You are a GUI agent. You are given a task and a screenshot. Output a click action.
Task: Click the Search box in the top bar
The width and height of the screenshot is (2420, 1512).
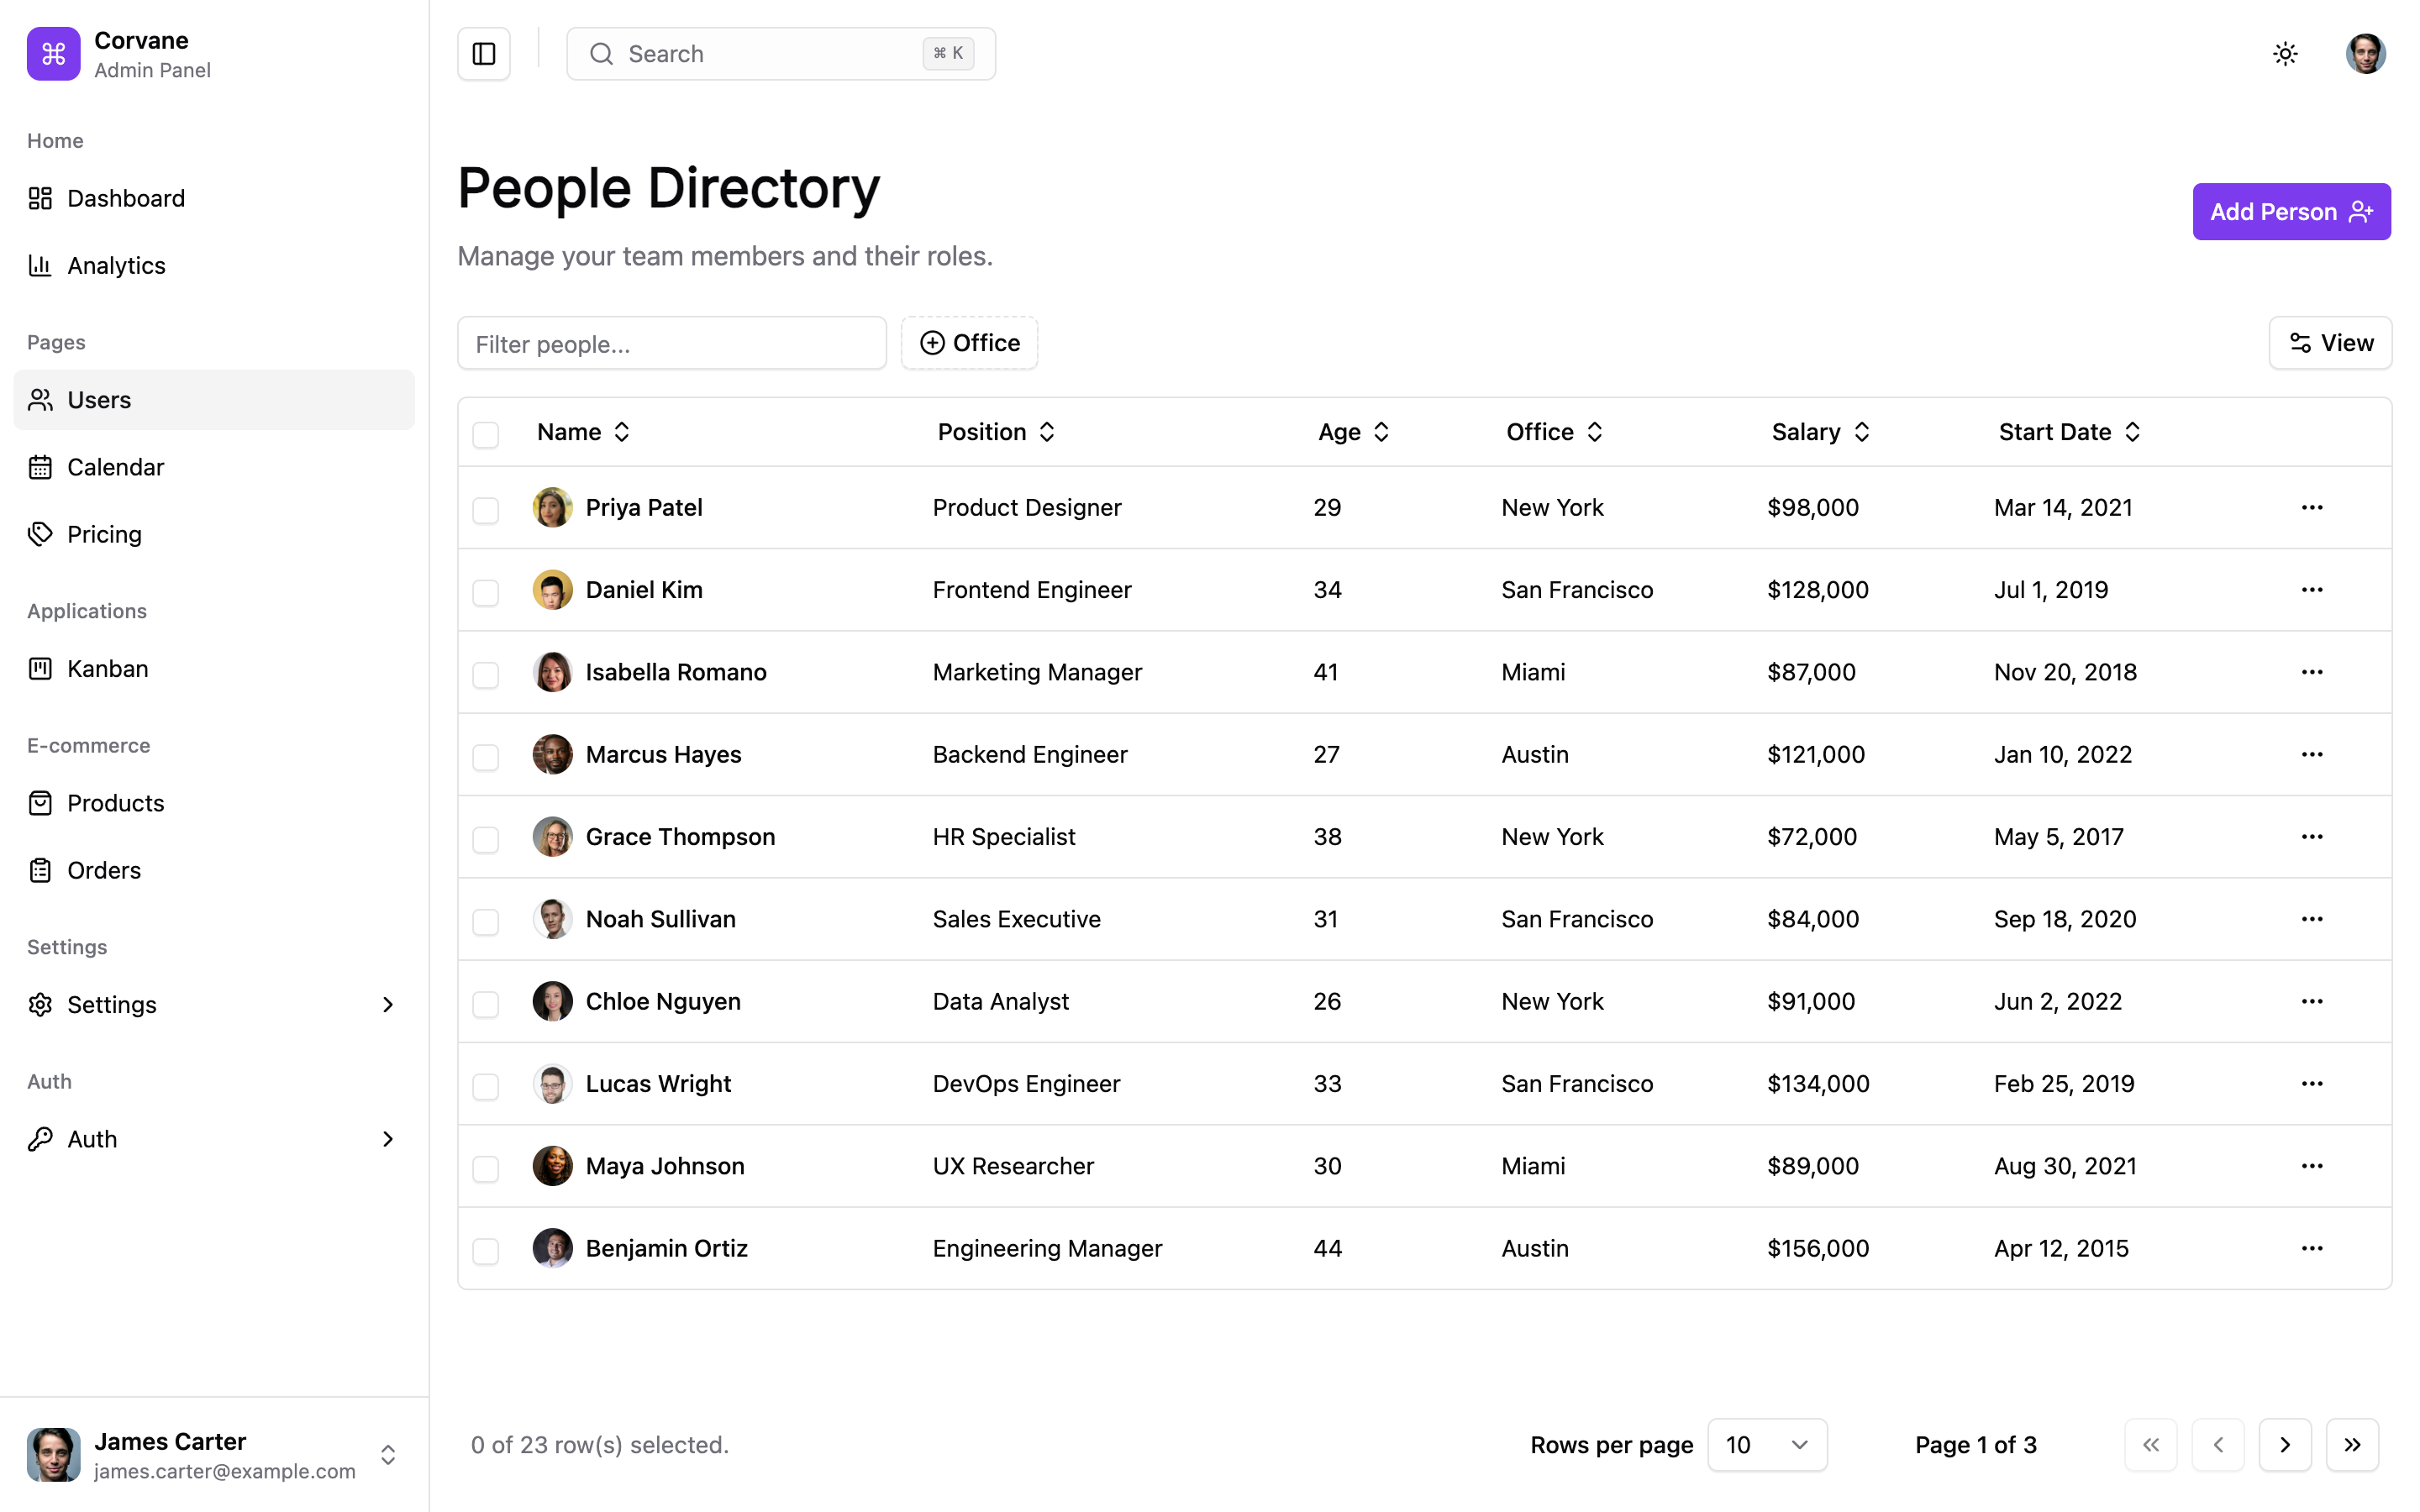click(781, 54)
